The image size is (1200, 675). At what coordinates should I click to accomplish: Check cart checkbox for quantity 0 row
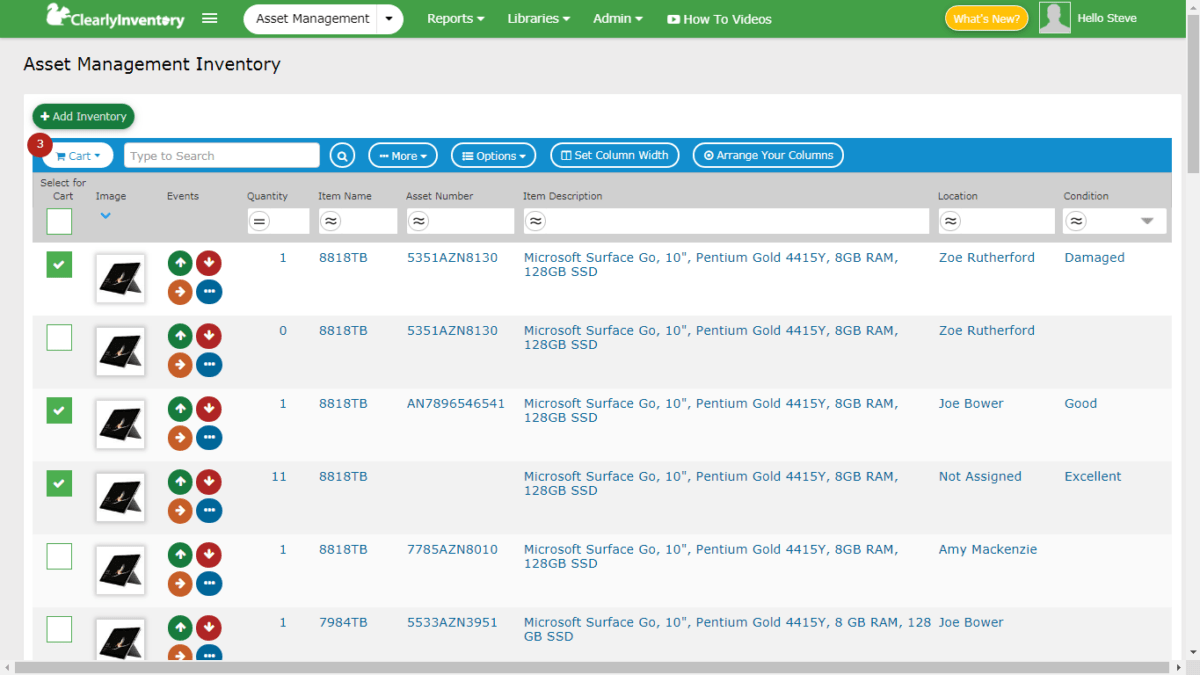click(x=60, y=338)
